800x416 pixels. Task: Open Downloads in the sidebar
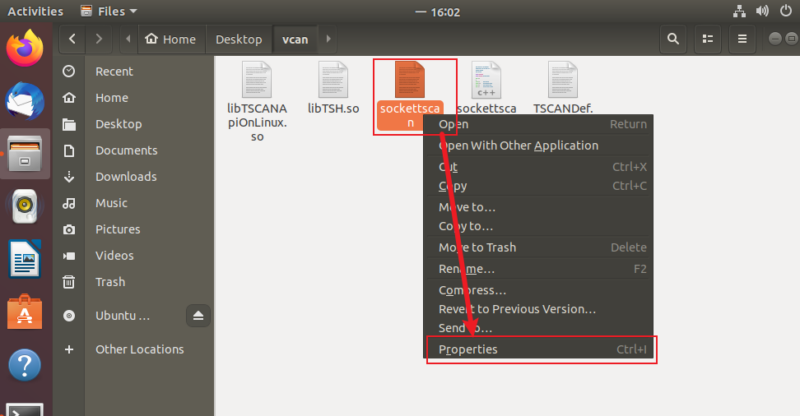click(x=125, y=176)
